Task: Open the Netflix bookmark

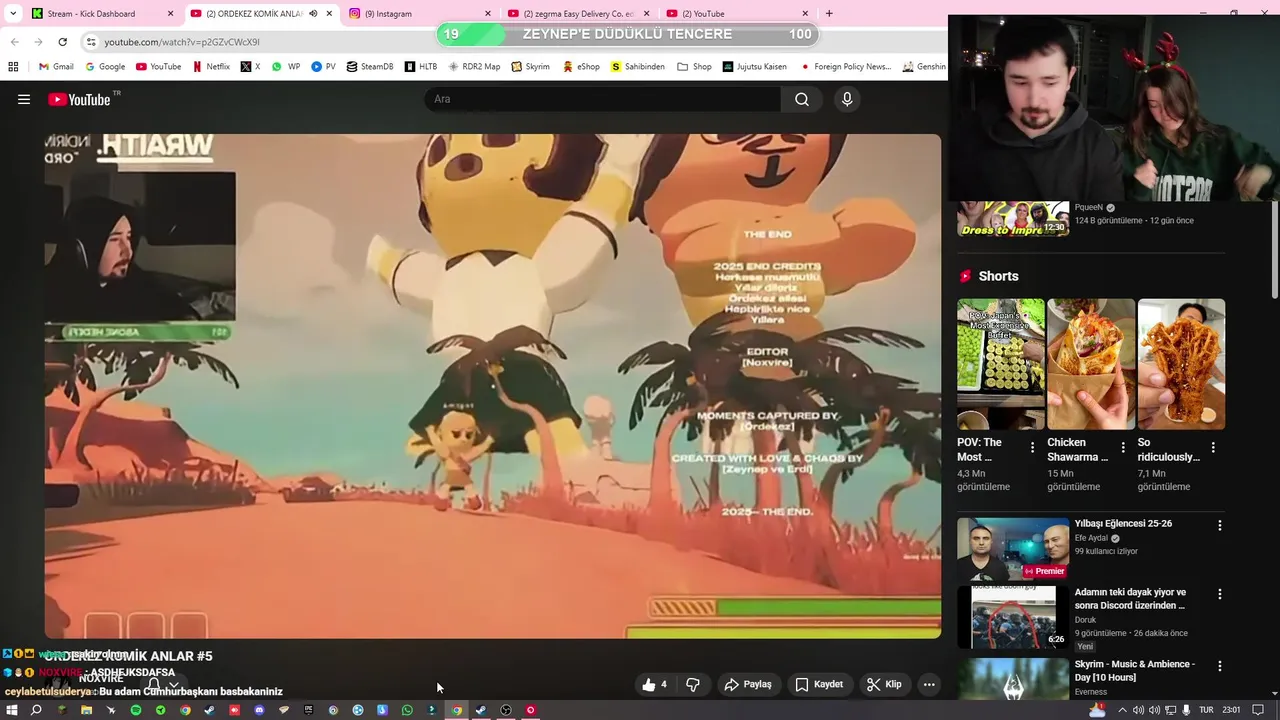Action: (x=211, y=66)
